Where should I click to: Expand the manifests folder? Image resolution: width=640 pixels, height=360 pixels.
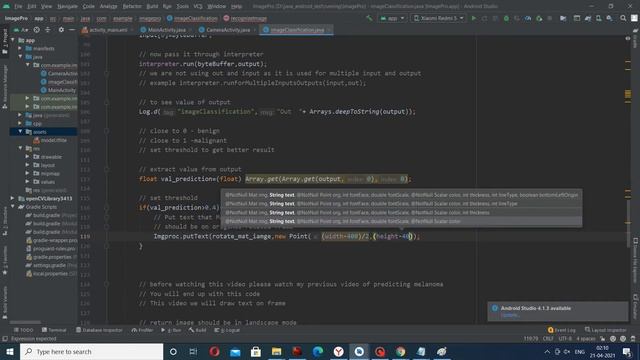tap(20, 48)
